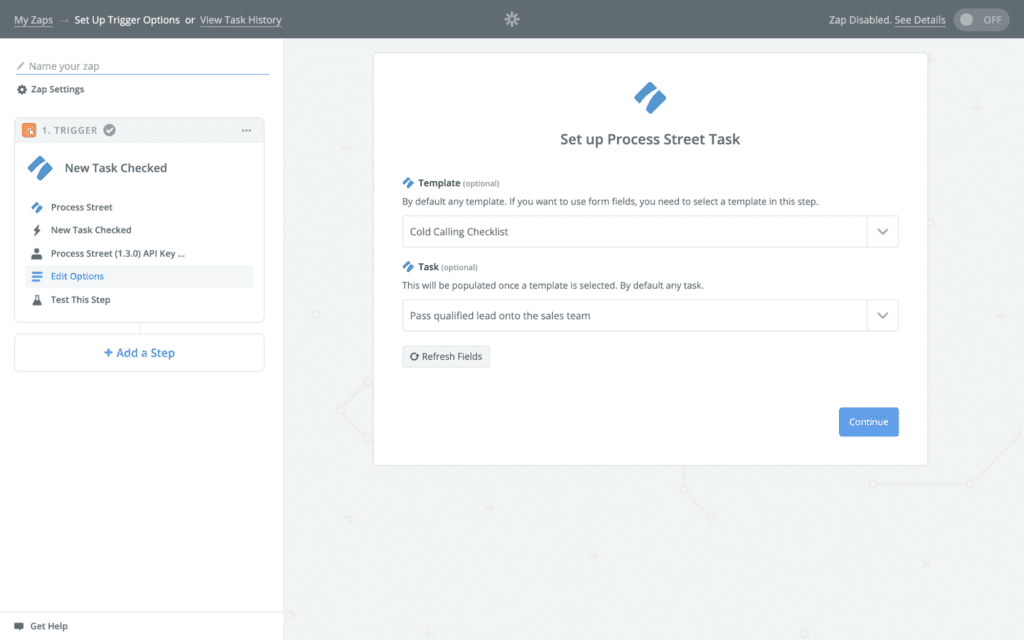Screen dimensions: 1024x640
Task: Click the Refresh Fields button
Action: point(445,357)
